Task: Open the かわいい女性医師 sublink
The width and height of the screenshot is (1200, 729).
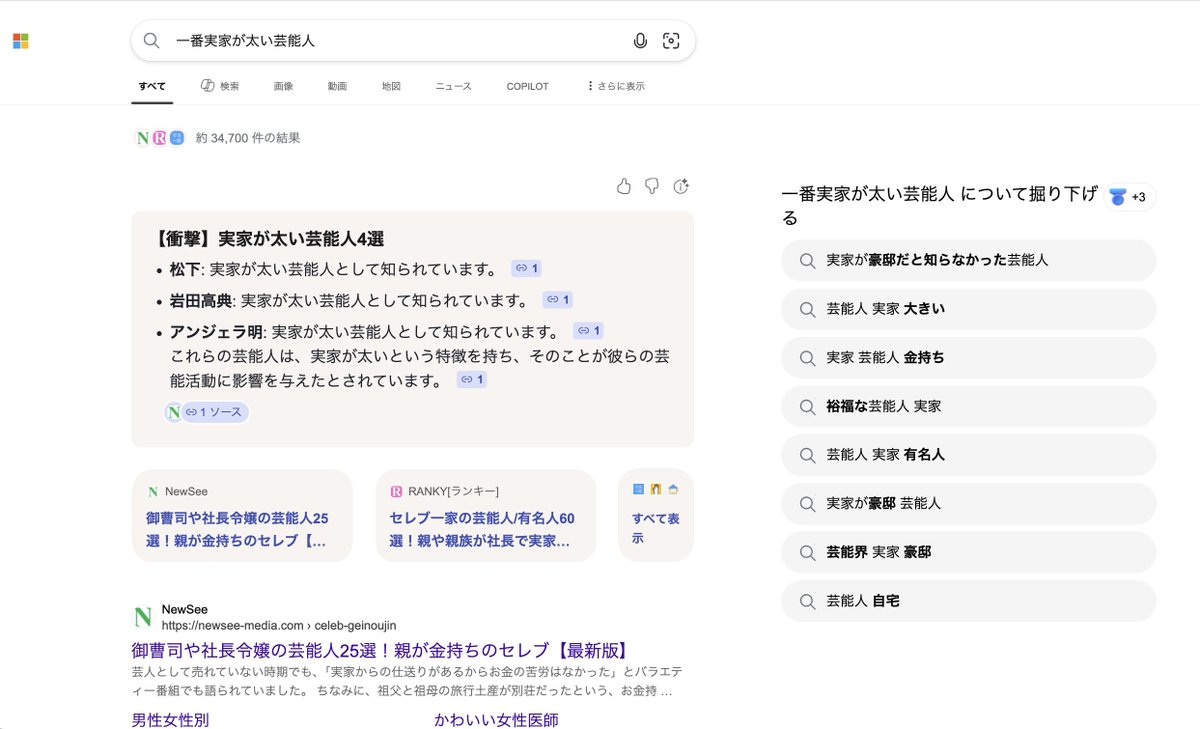Action: (496, 720)
